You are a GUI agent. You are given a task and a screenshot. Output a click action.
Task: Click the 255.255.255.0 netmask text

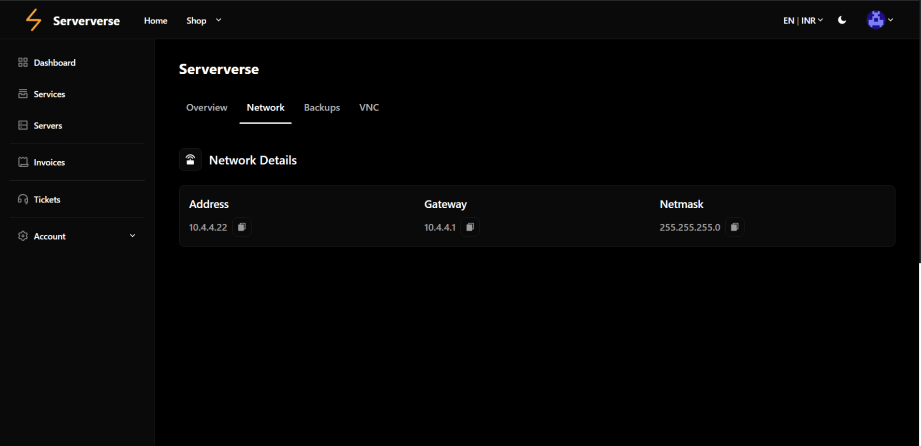click(x=690, y=227)
